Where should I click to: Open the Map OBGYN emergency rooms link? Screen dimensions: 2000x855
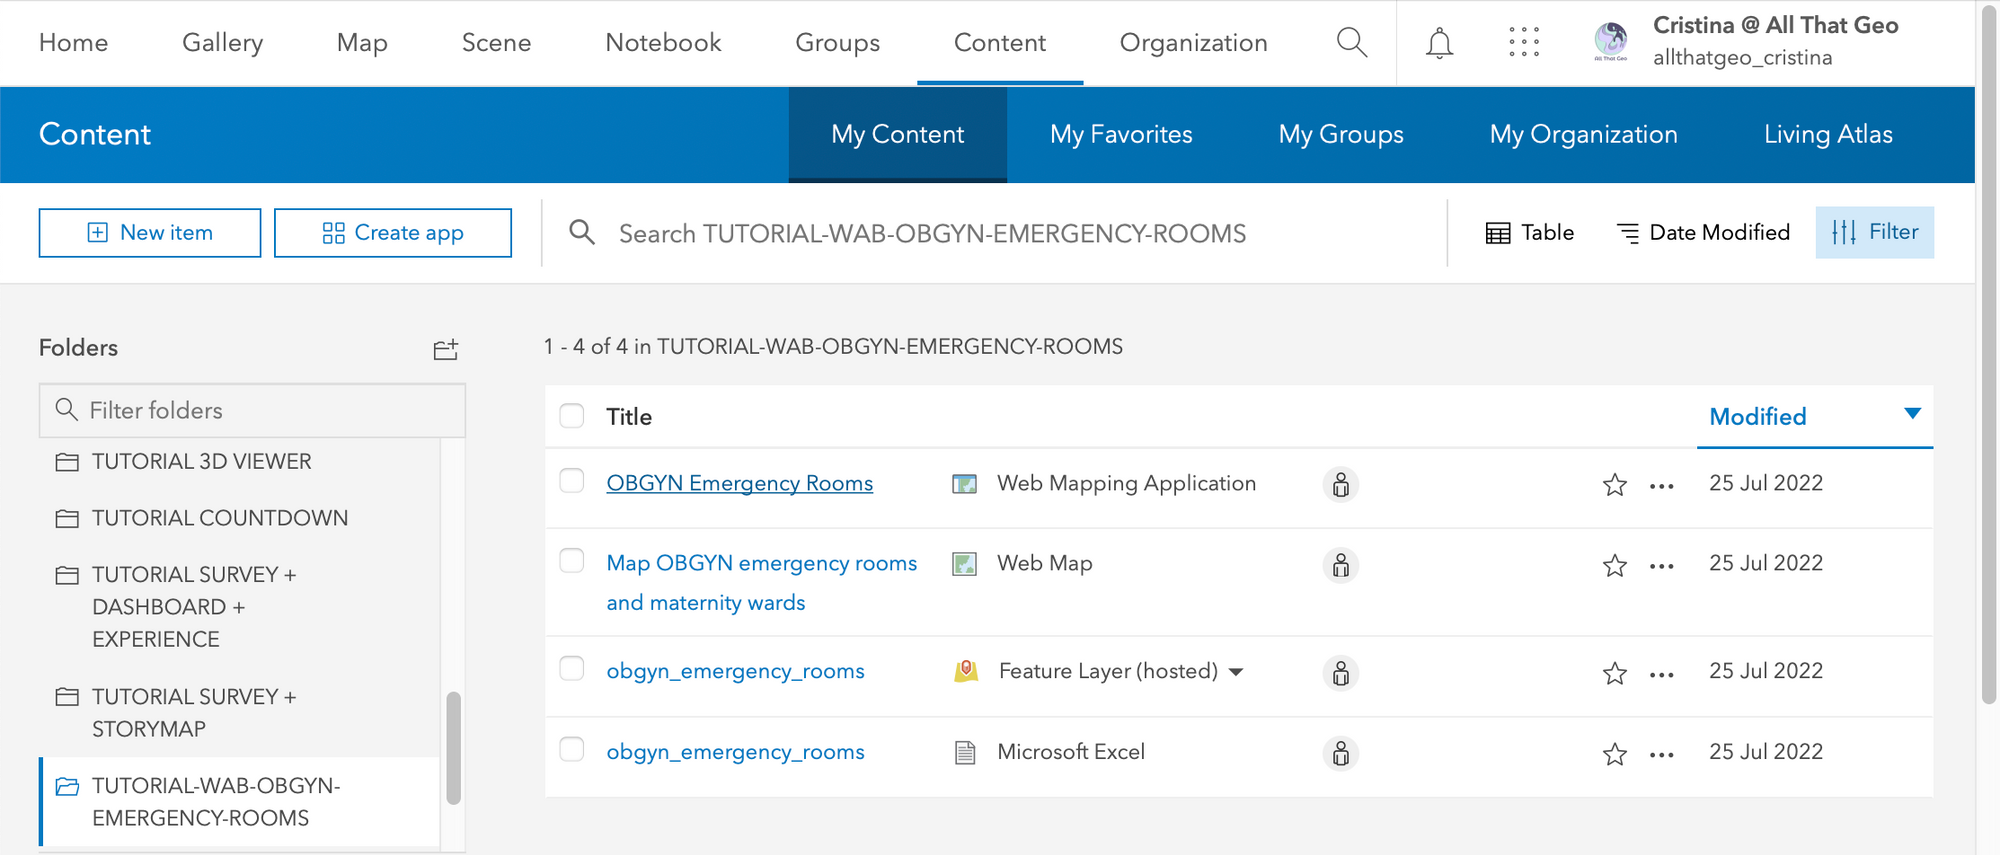pos(761,564)
